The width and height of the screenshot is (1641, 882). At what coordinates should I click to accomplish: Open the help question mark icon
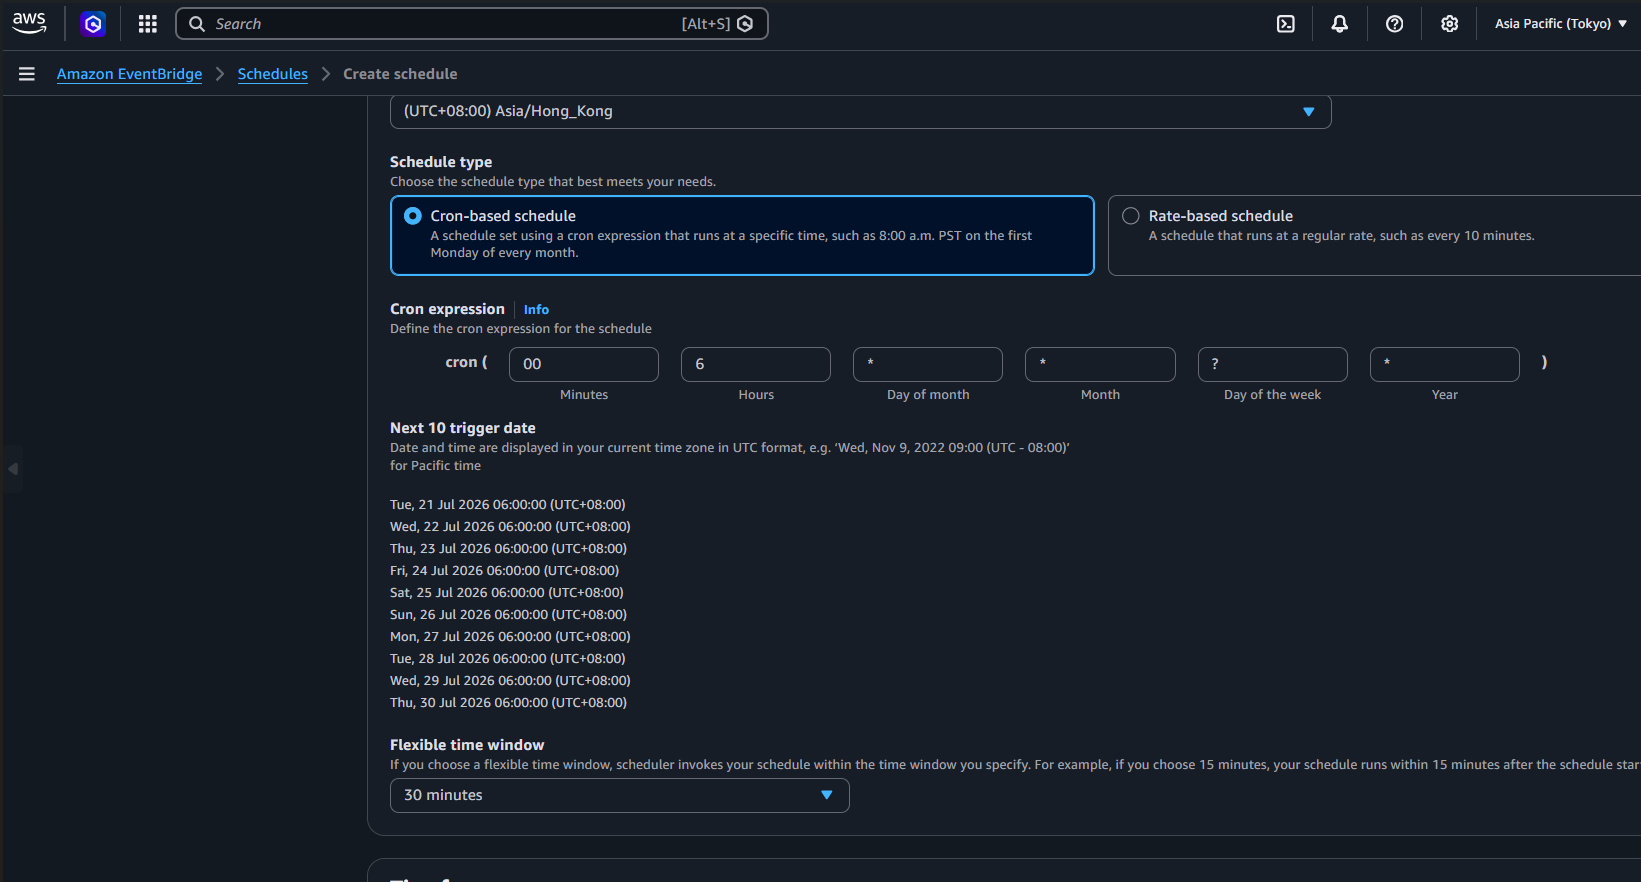1395,24
